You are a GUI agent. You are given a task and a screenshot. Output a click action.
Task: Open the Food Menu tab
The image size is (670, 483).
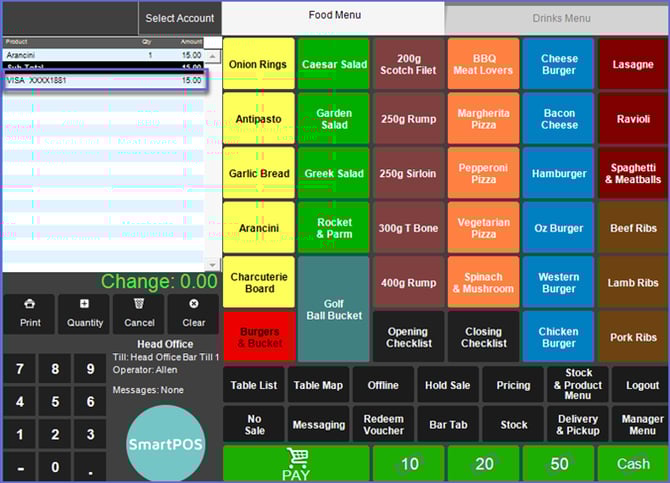tap(333, 16)
